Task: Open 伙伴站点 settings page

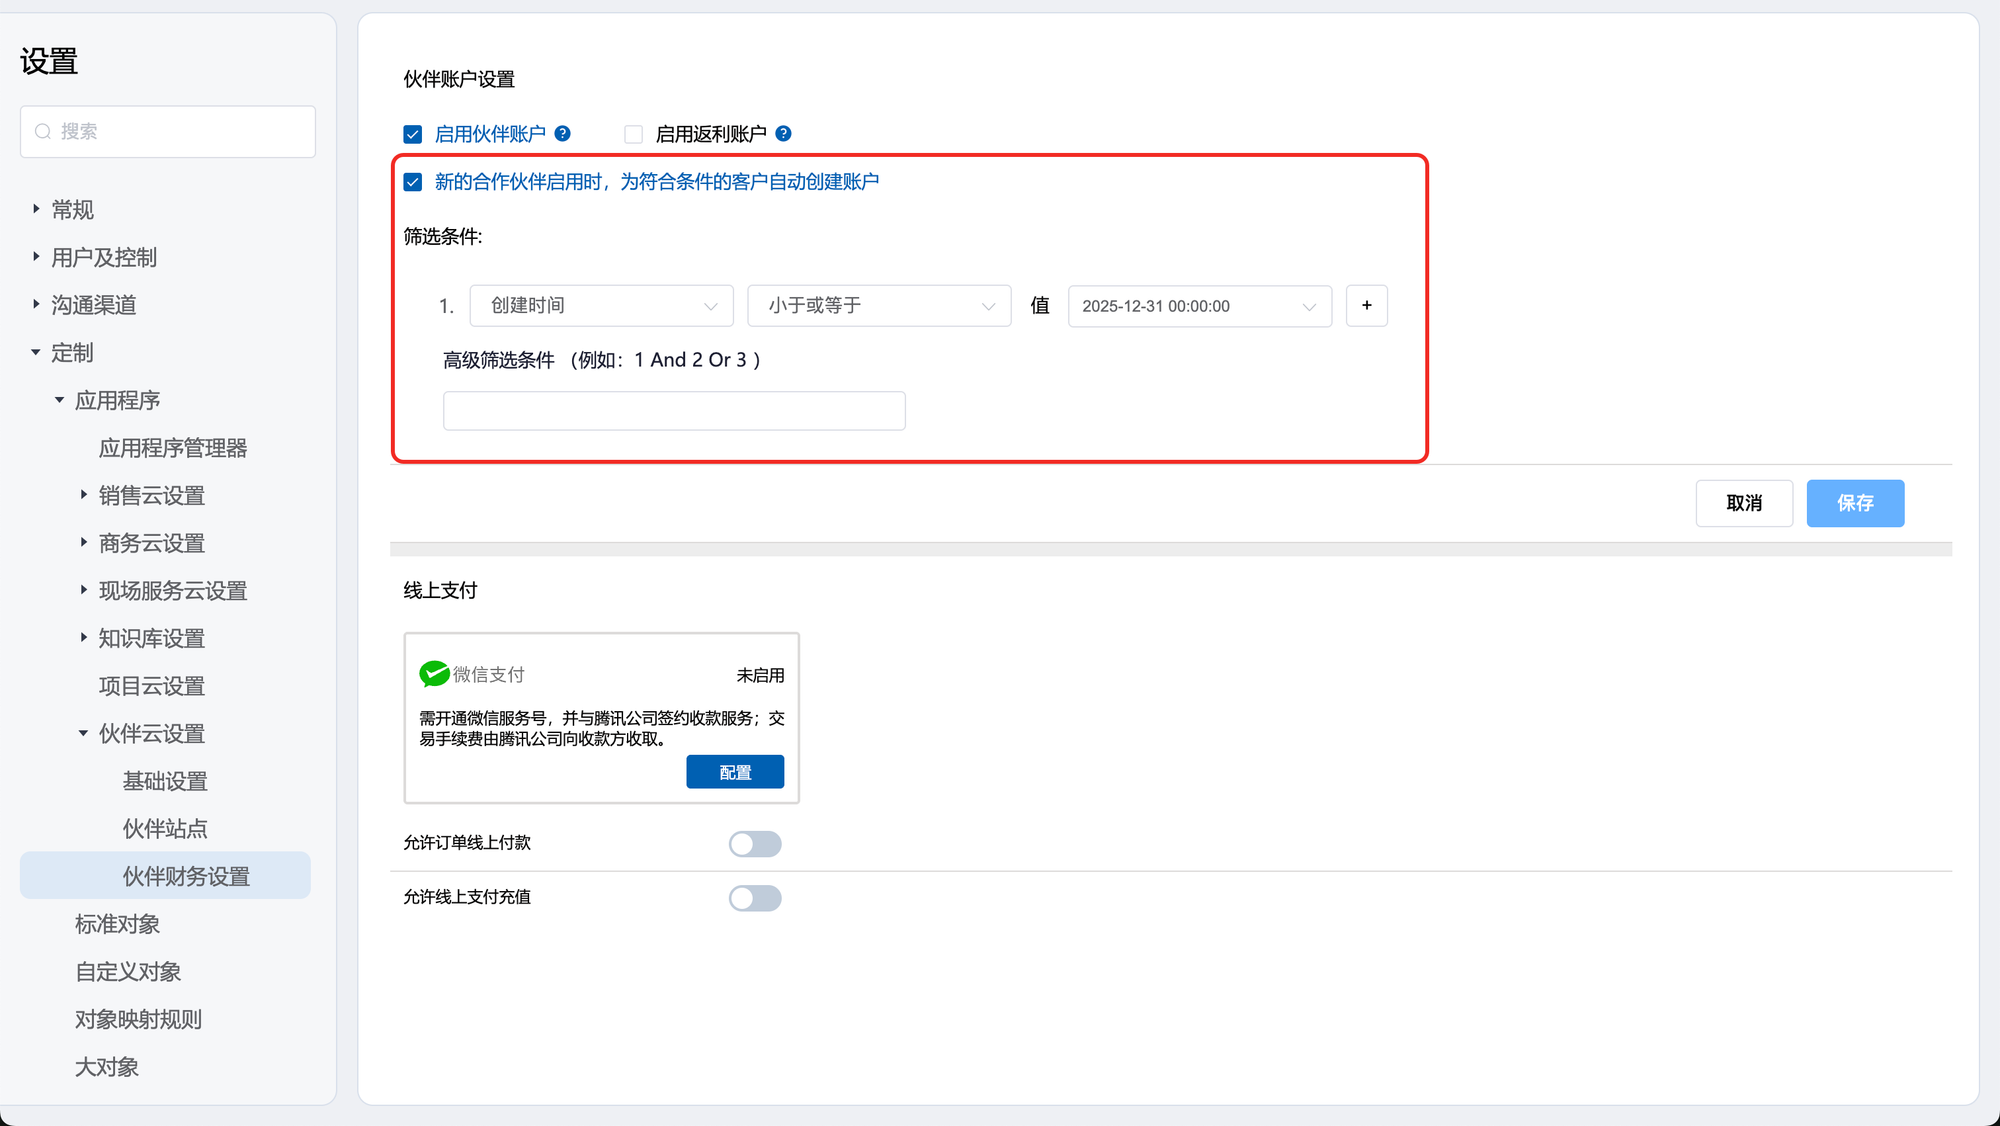Action: click(x=165, y=829)
